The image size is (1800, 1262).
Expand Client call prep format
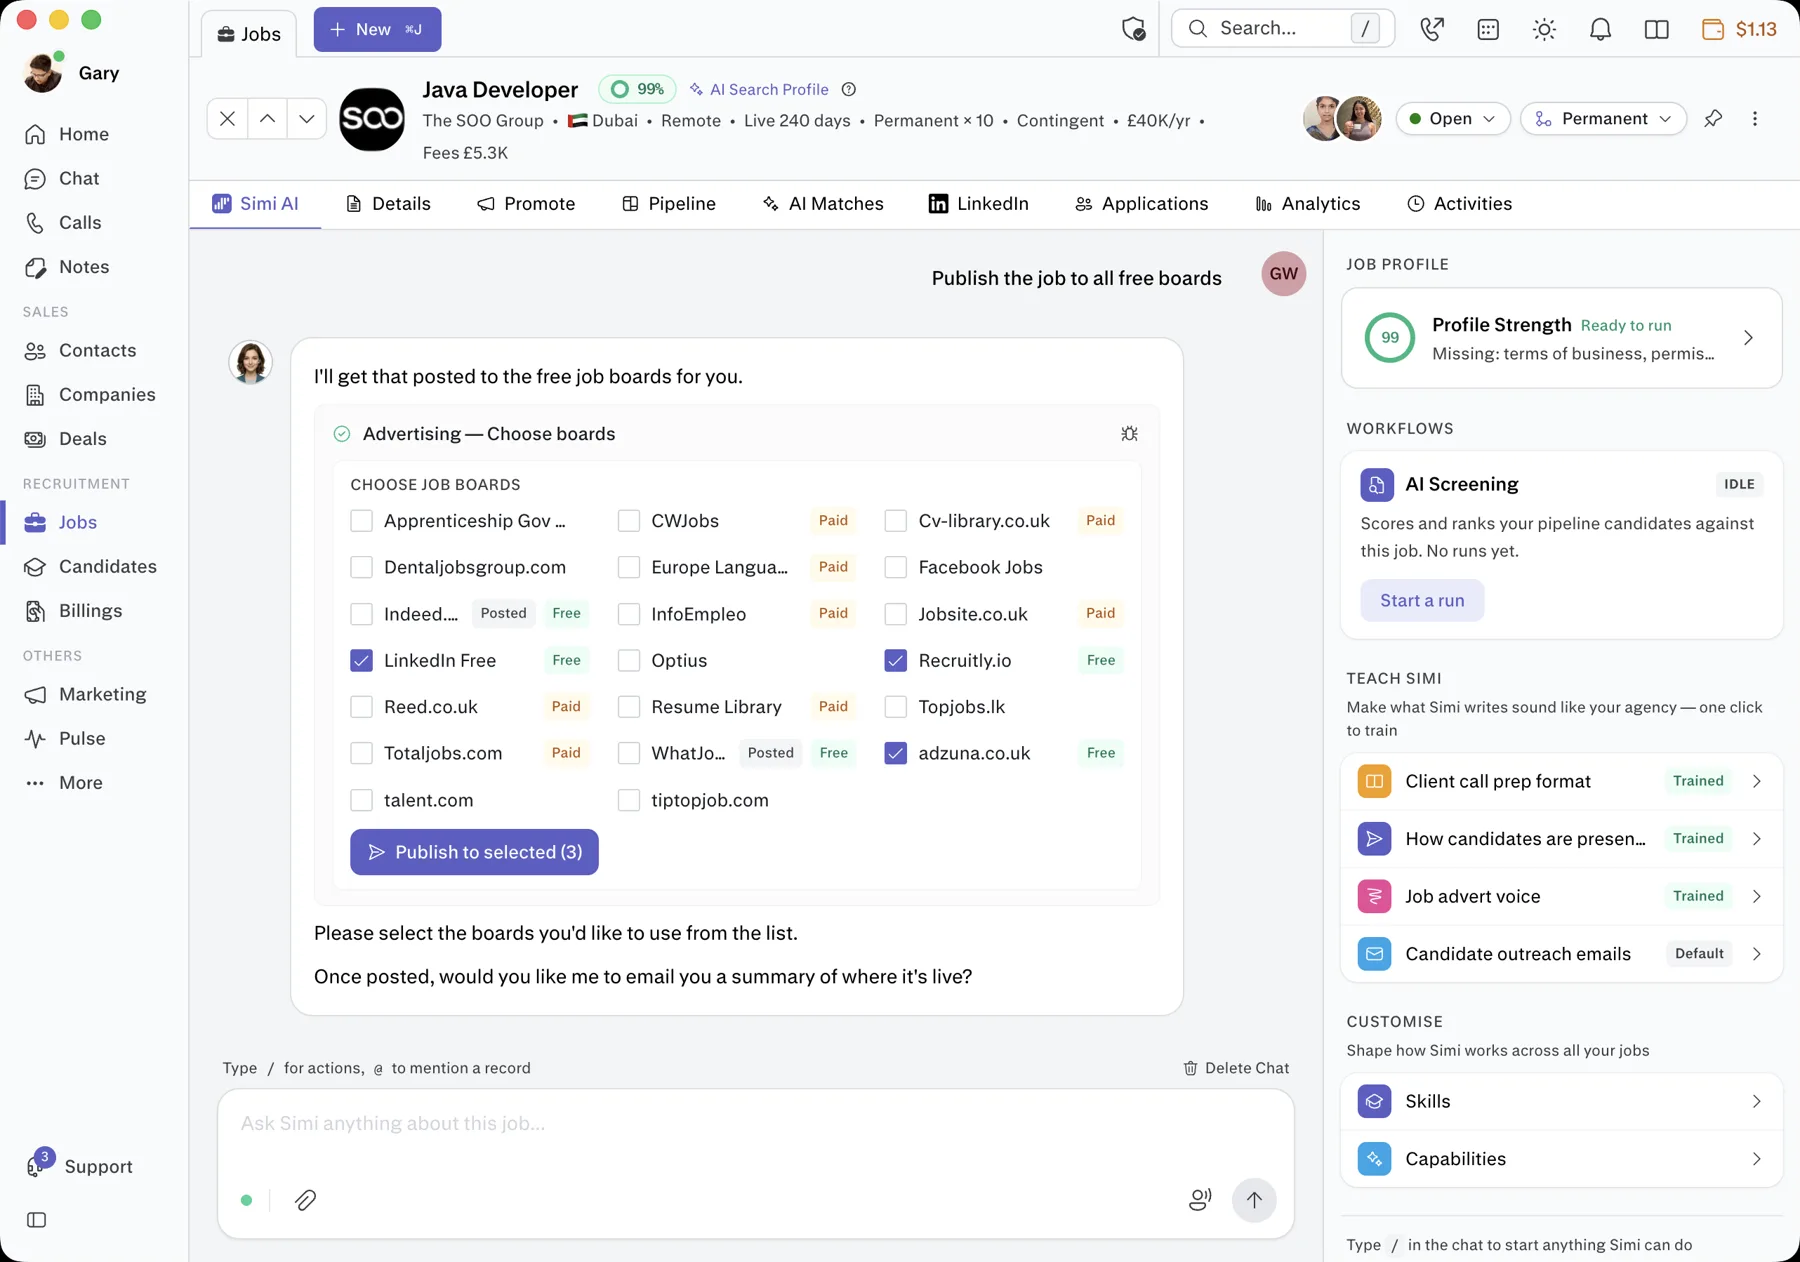1561,781
